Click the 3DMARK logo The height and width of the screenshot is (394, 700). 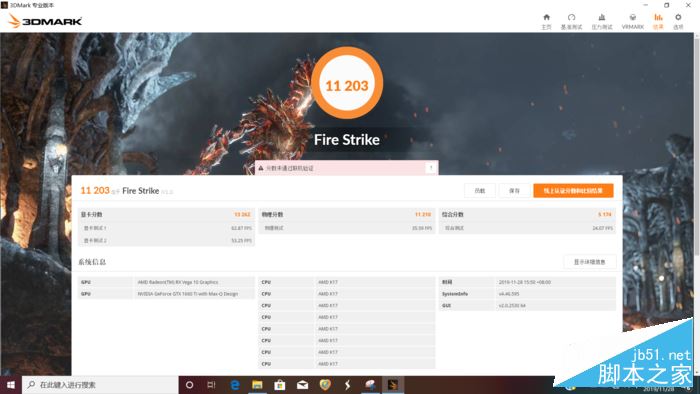pos(46,21)
